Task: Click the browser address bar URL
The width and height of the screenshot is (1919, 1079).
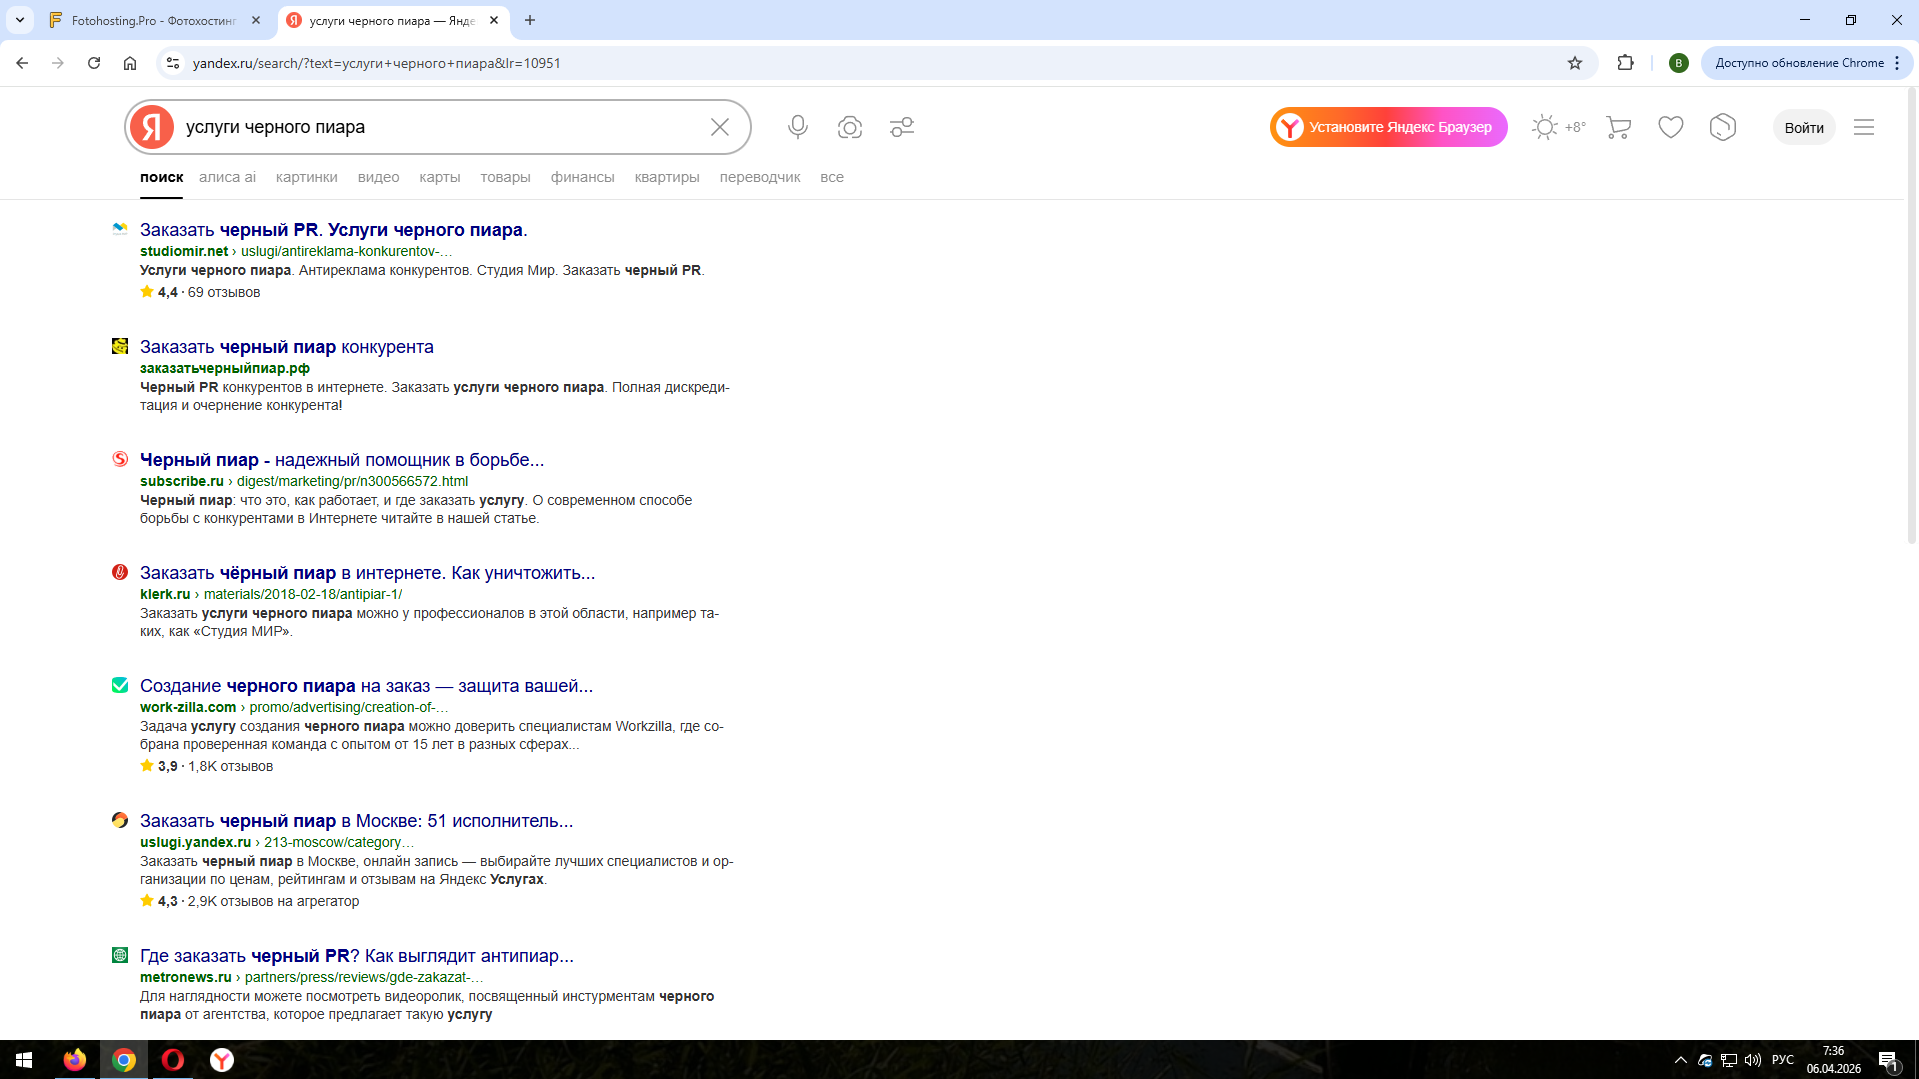Action: (x=376, y=63)
